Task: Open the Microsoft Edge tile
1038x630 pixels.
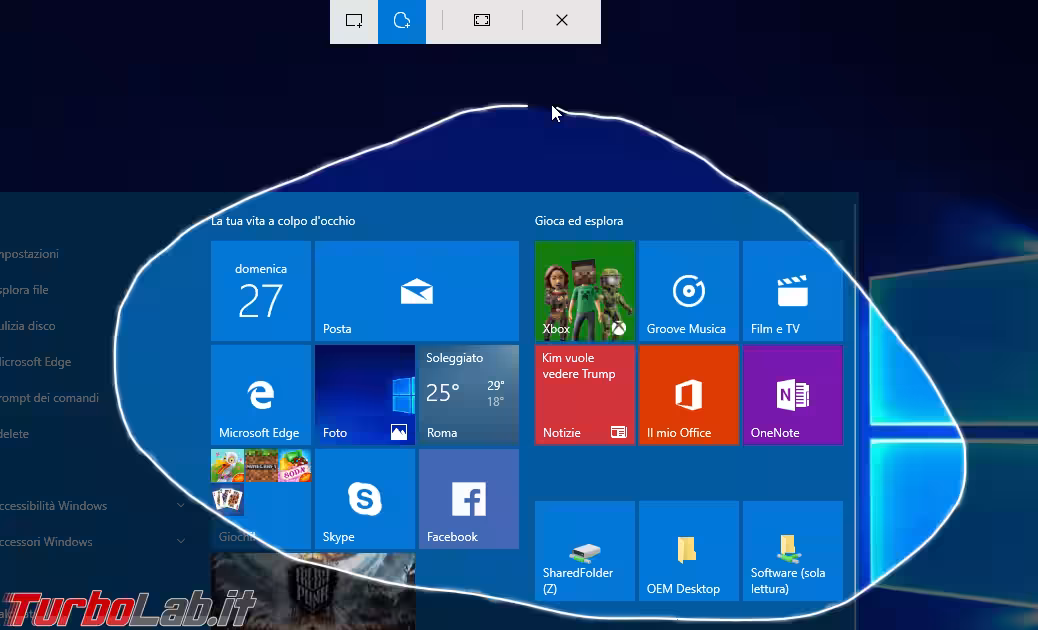Action: (x=260, y=395)
